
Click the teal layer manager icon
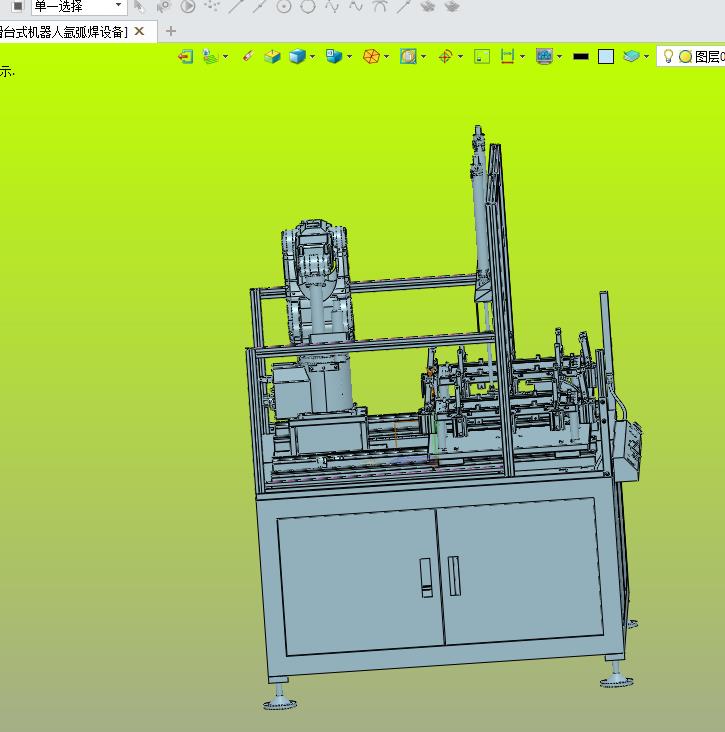coord(631,57)
